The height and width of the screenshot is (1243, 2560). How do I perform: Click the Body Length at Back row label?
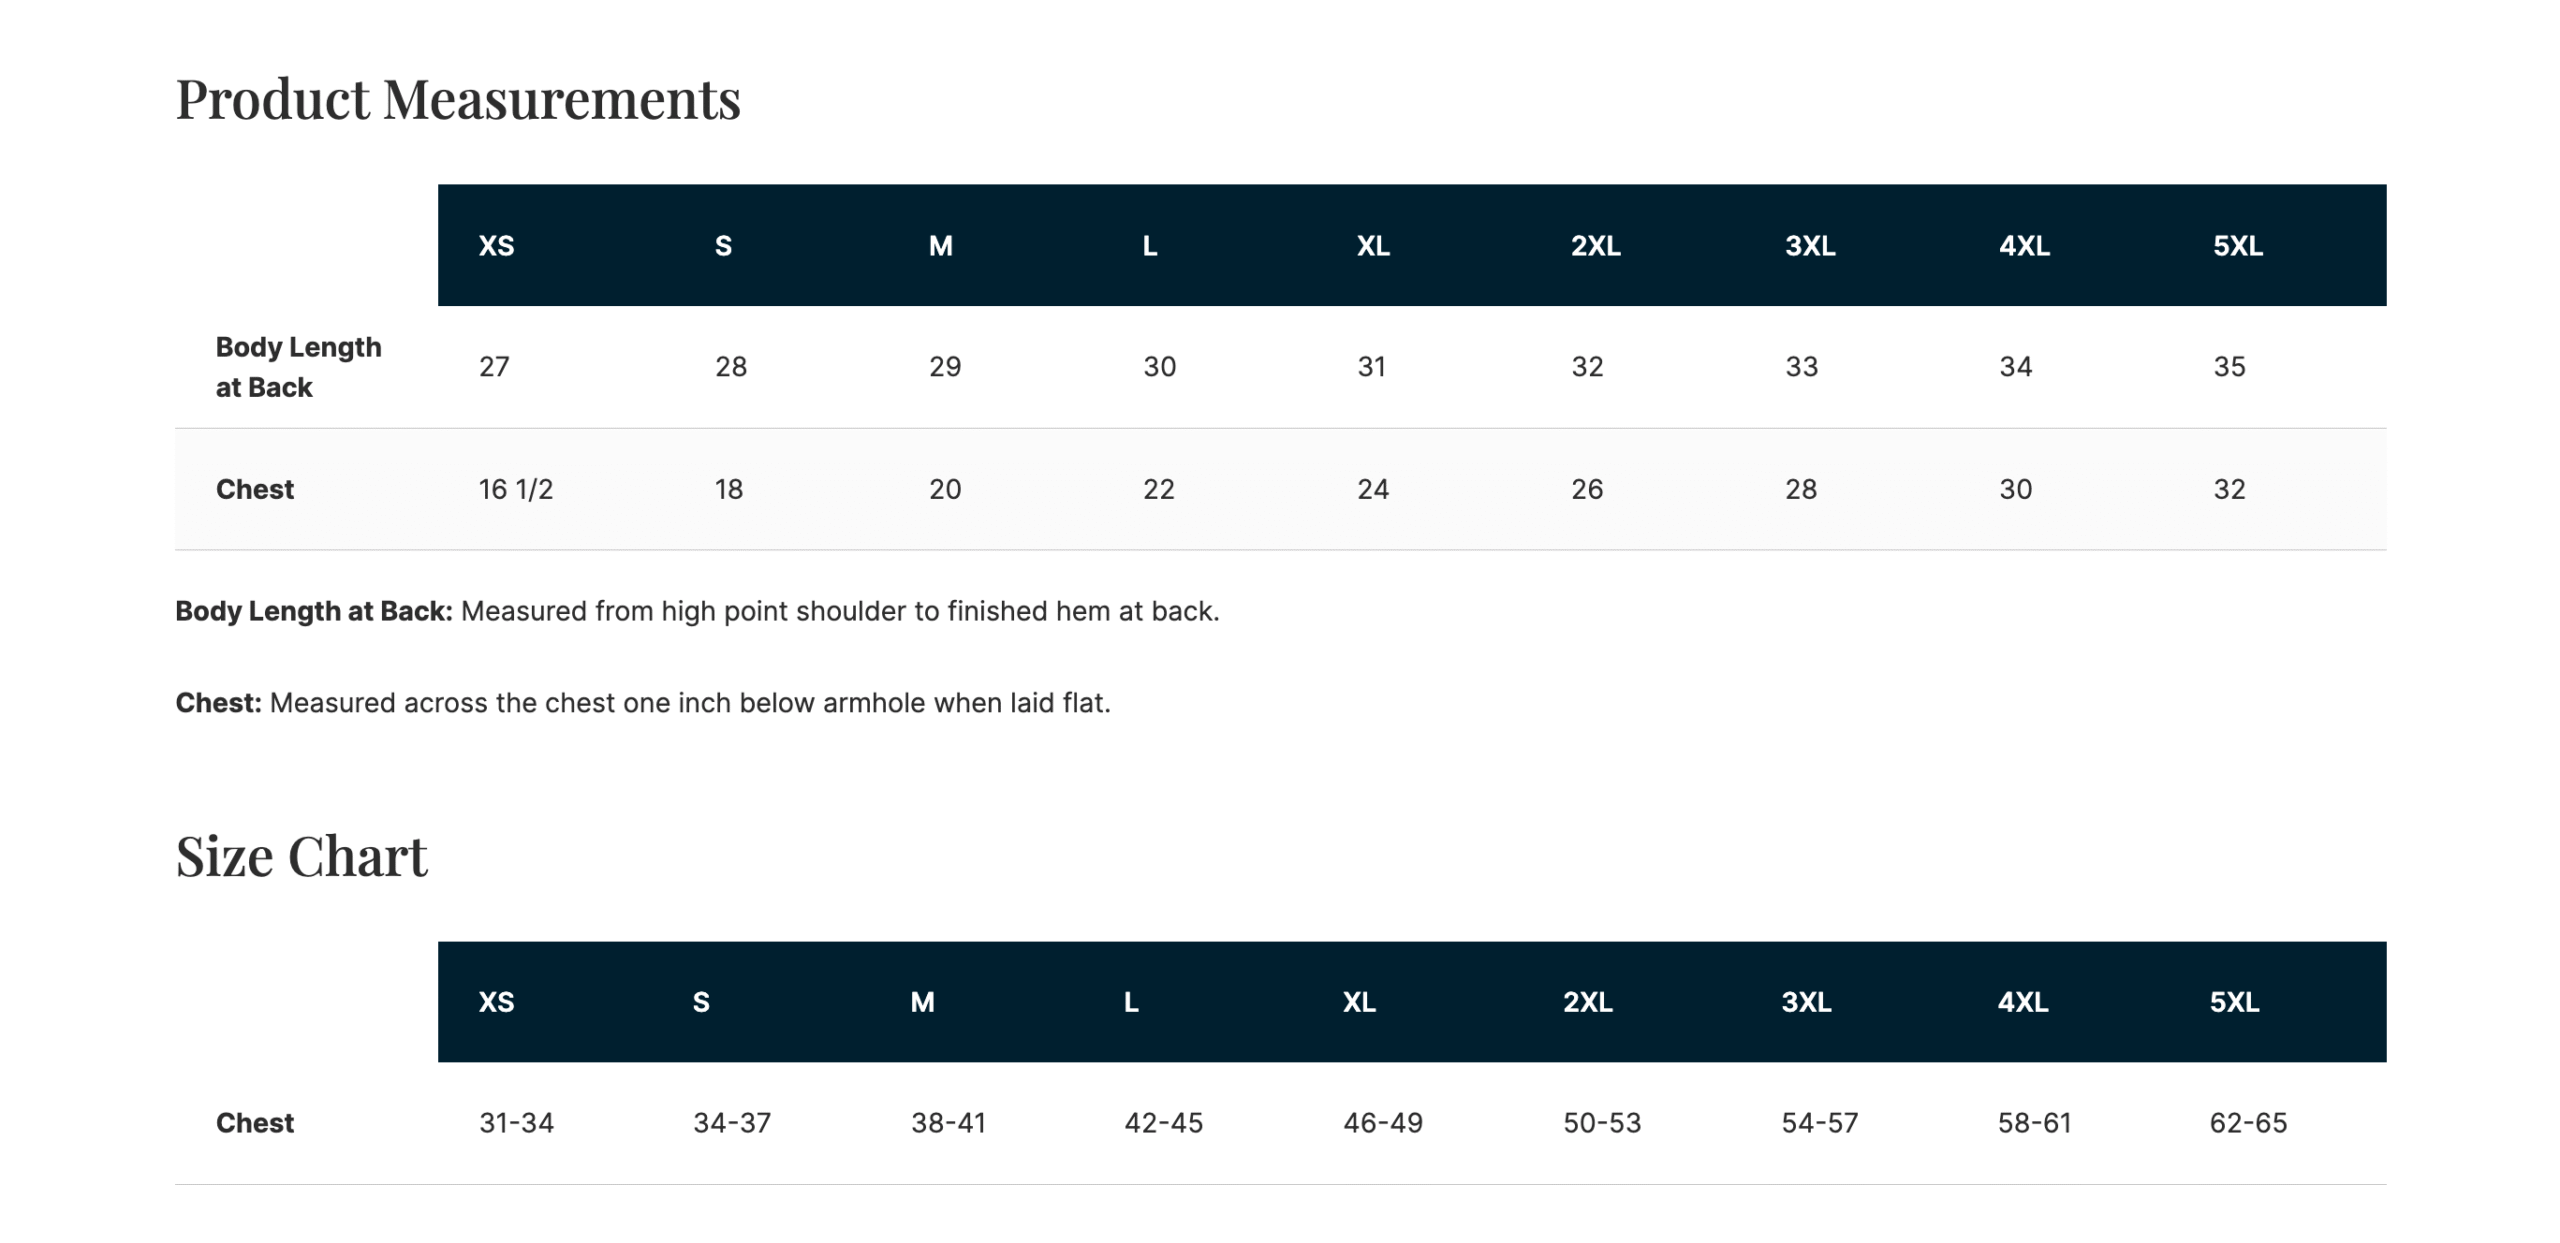coord(298,367)
